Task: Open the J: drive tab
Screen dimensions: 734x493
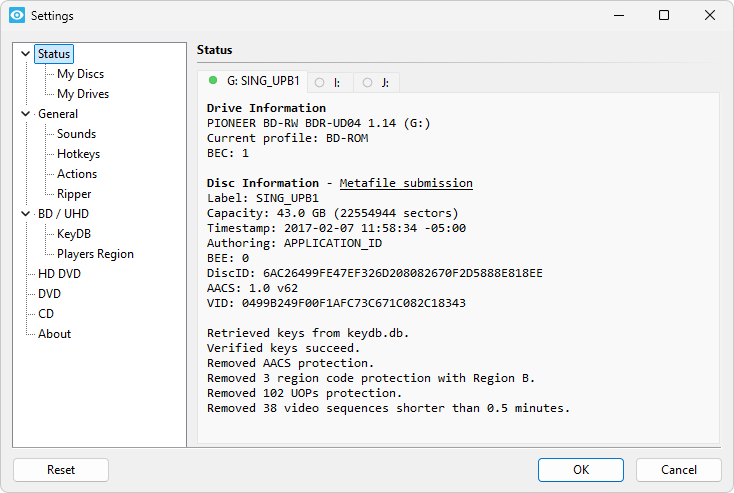Action: pyautogui.click(x=377, y=82)
